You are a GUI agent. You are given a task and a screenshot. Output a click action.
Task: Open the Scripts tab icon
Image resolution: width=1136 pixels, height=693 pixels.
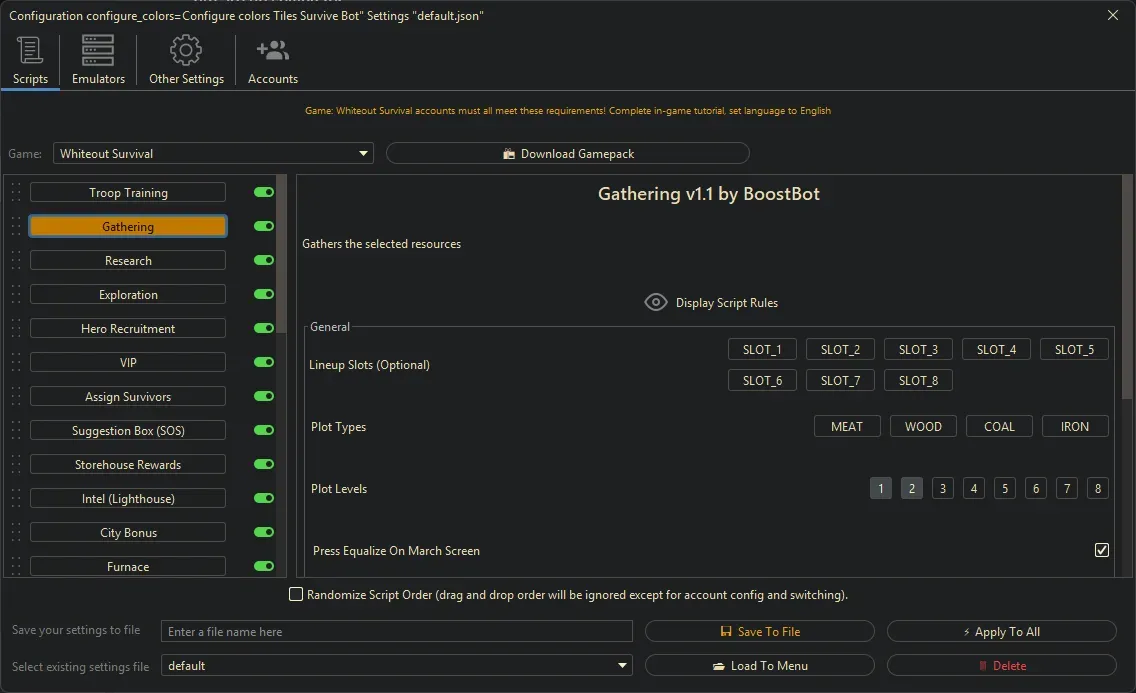[30, 50]
